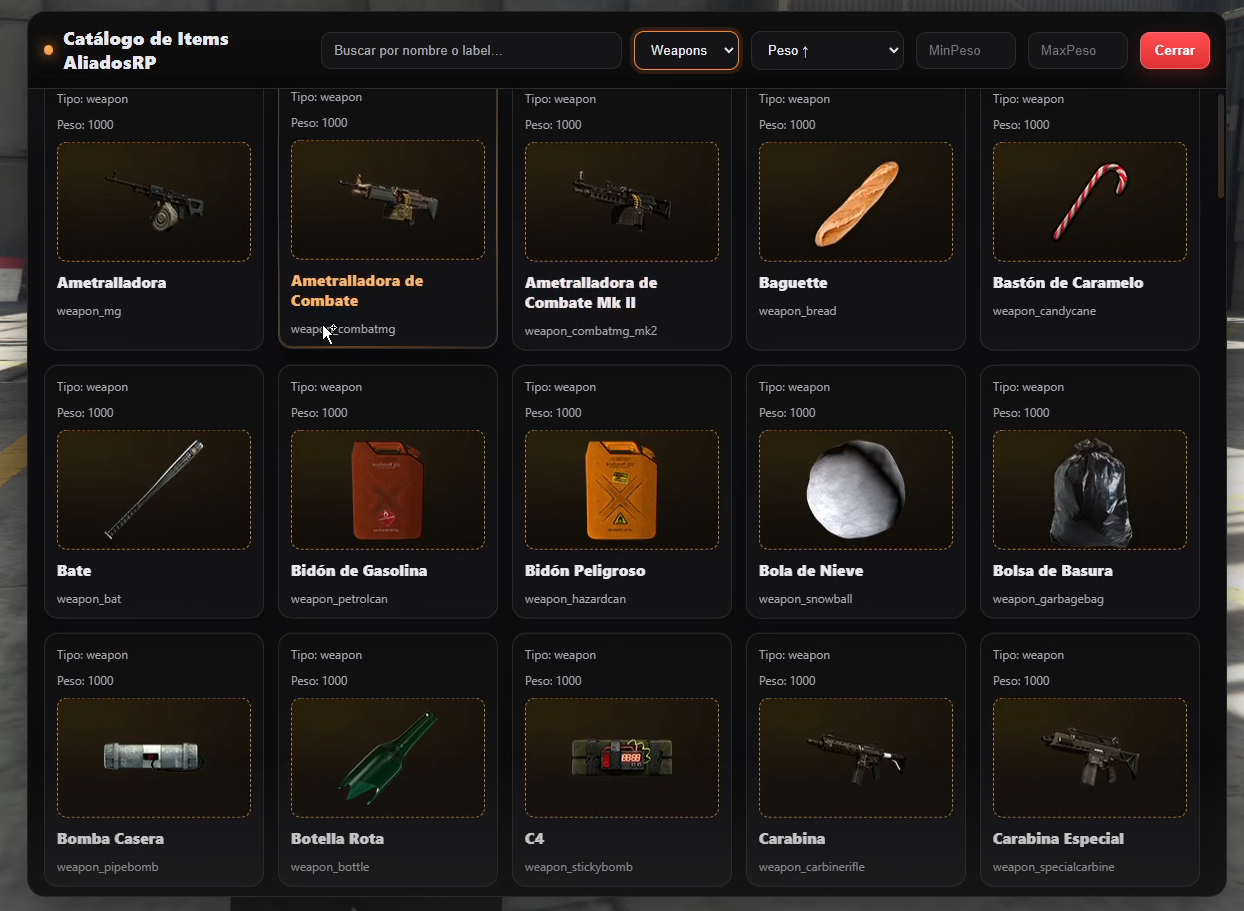Select the pipe bomb image

(x=154, y=757)
